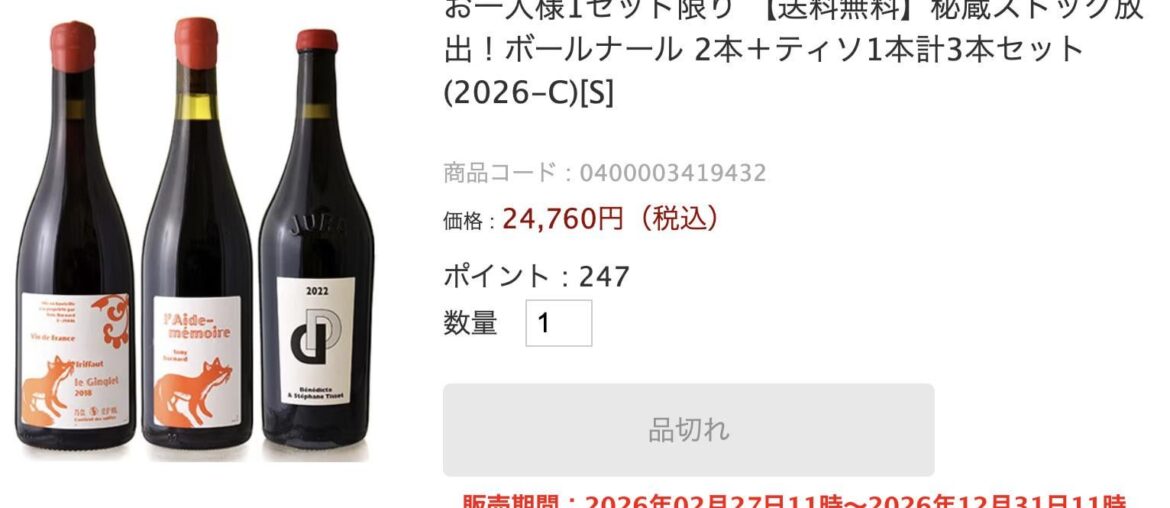Click the ポイント : 247 points line
The width and height of the screenshot is (1170, 508).
click(536, 277)
